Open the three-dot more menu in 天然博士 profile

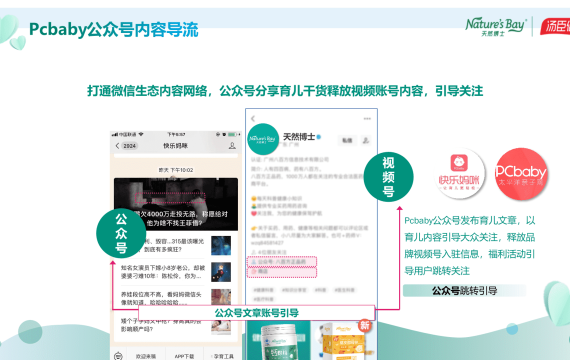click(x=367, y=119)
